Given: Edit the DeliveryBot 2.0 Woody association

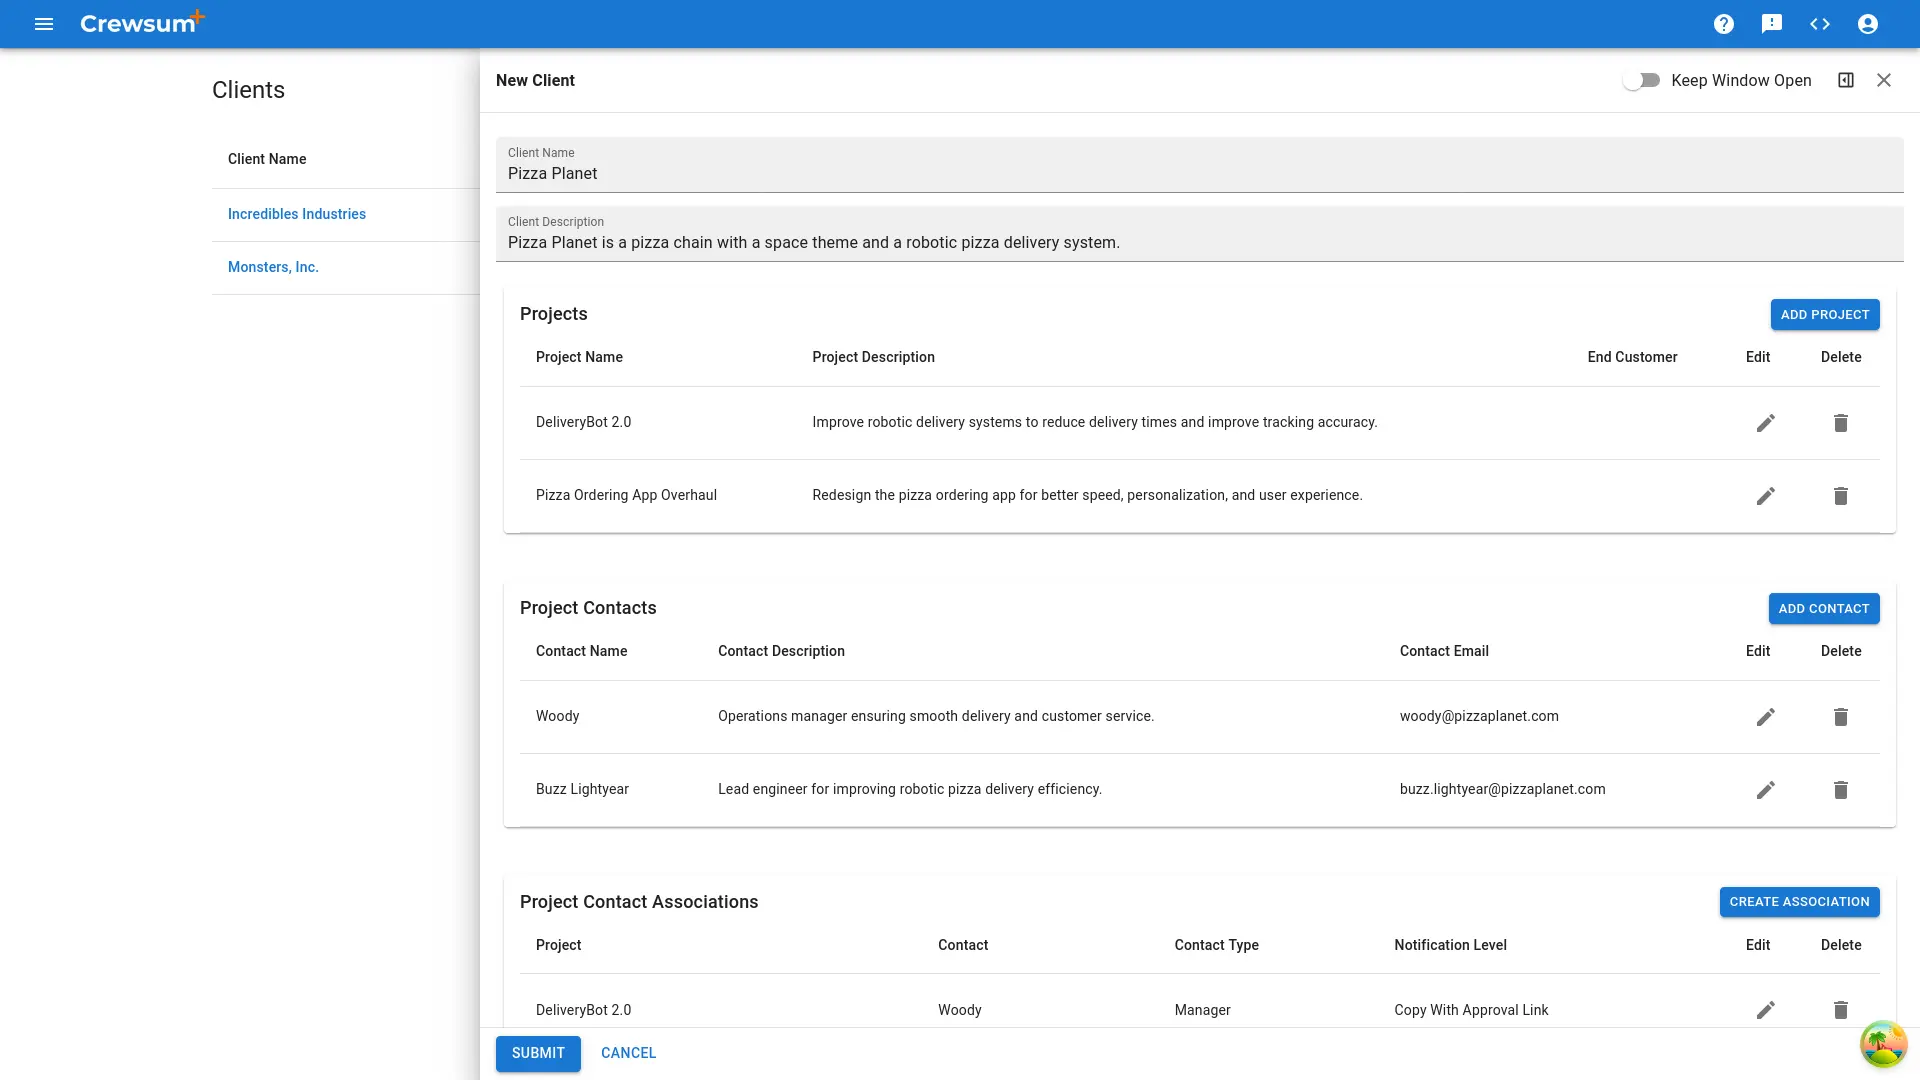Looking at the screenshot, I should pos(1765,1010).
